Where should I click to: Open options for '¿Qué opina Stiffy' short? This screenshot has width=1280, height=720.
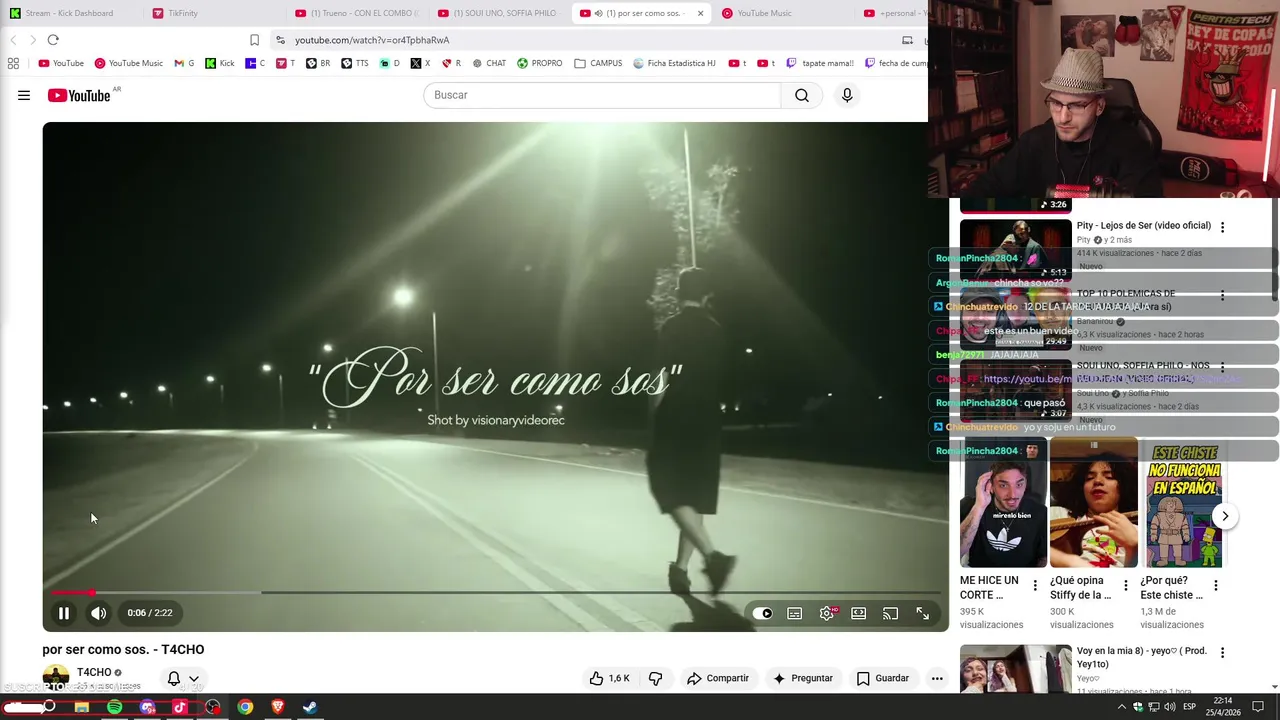1126,585
